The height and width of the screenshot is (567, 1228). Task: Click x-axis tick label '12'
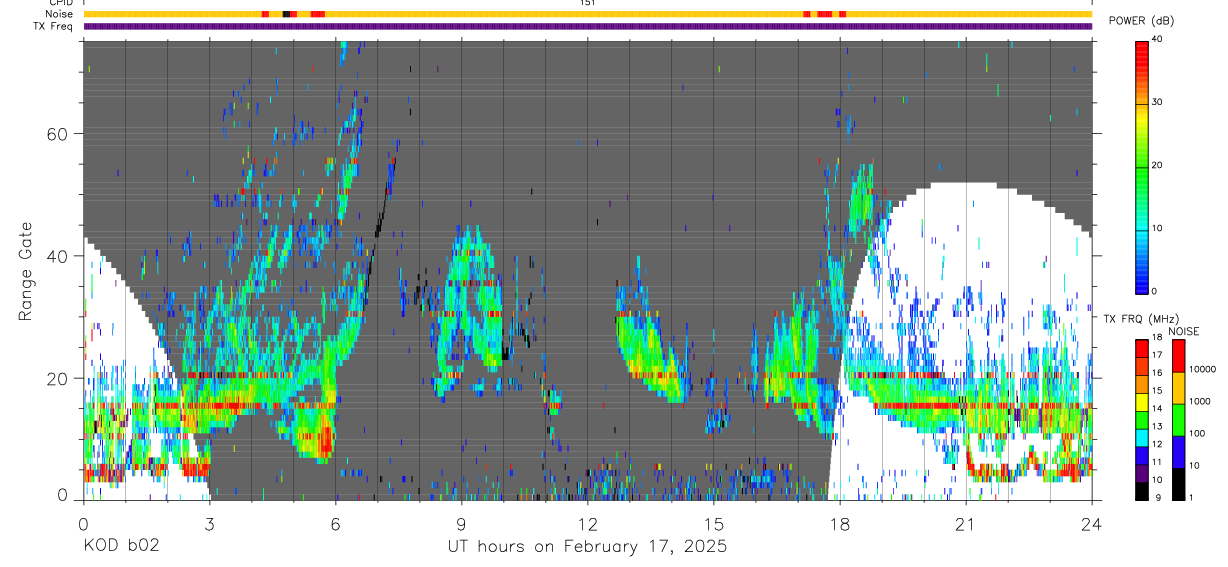pyautogui.click(x=588, y=524)
